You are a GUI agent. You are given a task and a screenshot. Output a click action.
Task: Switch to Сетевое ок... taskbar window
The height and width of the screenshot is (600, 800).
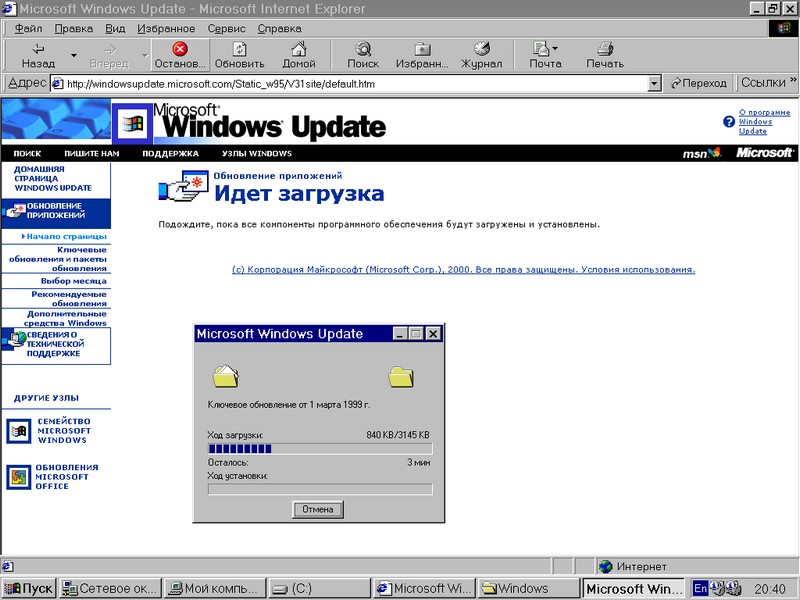[111, 588]
